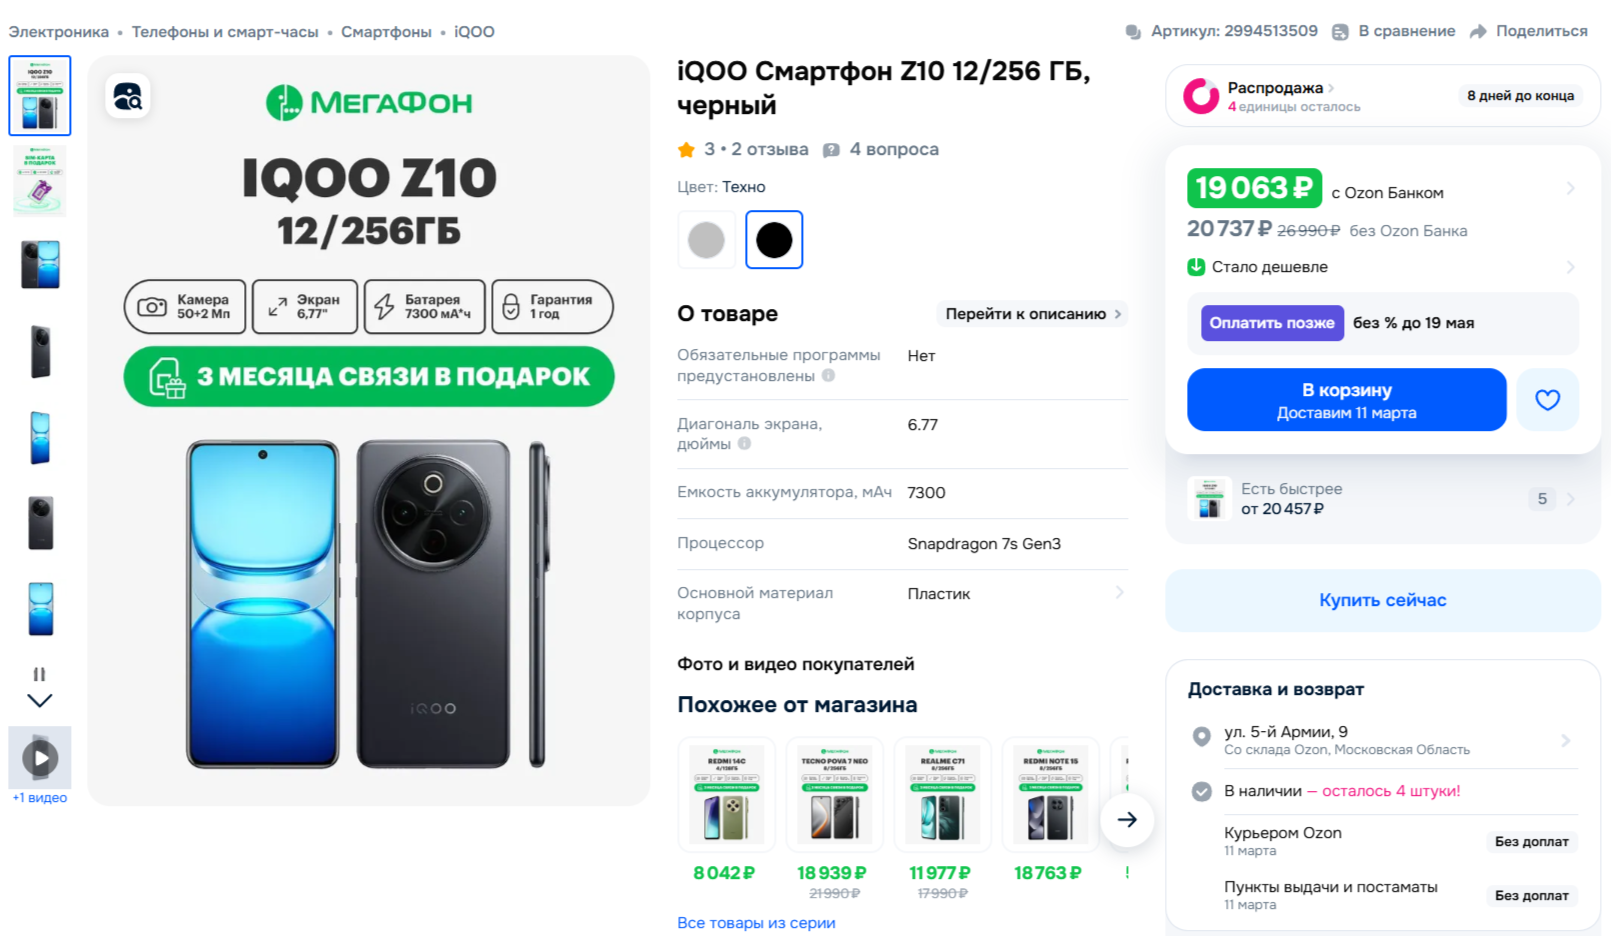Go to Электроника breadcrumb

tap(59, 32)
